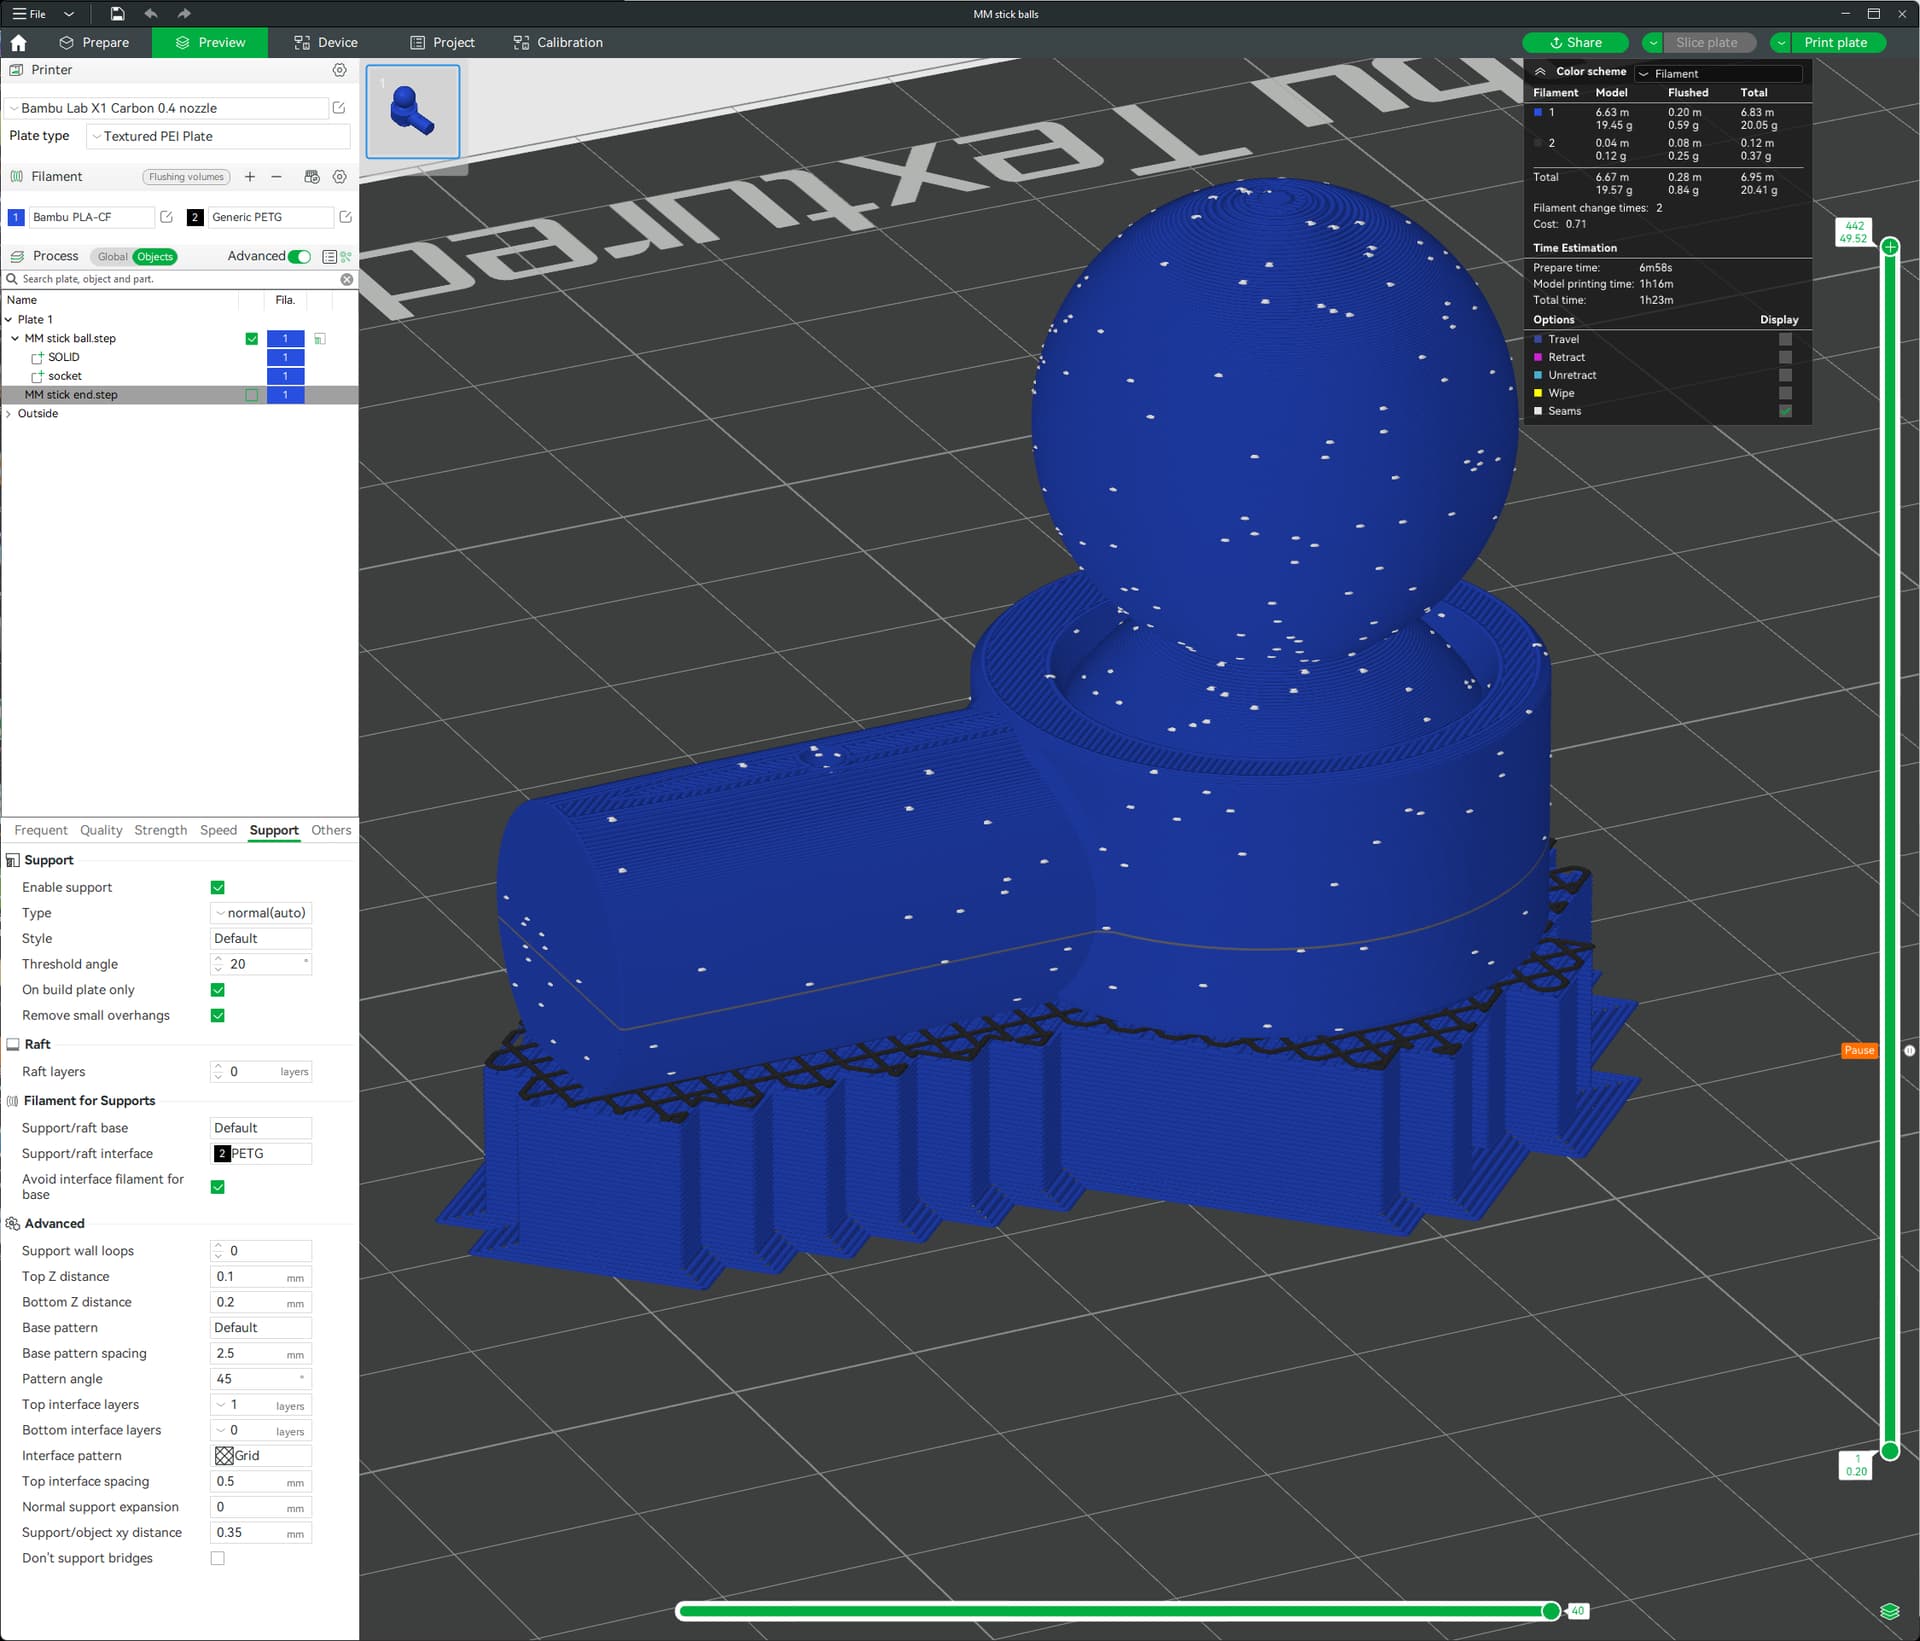
Task: Open the Strength settings tab
Action: click(x=160, y=830)
